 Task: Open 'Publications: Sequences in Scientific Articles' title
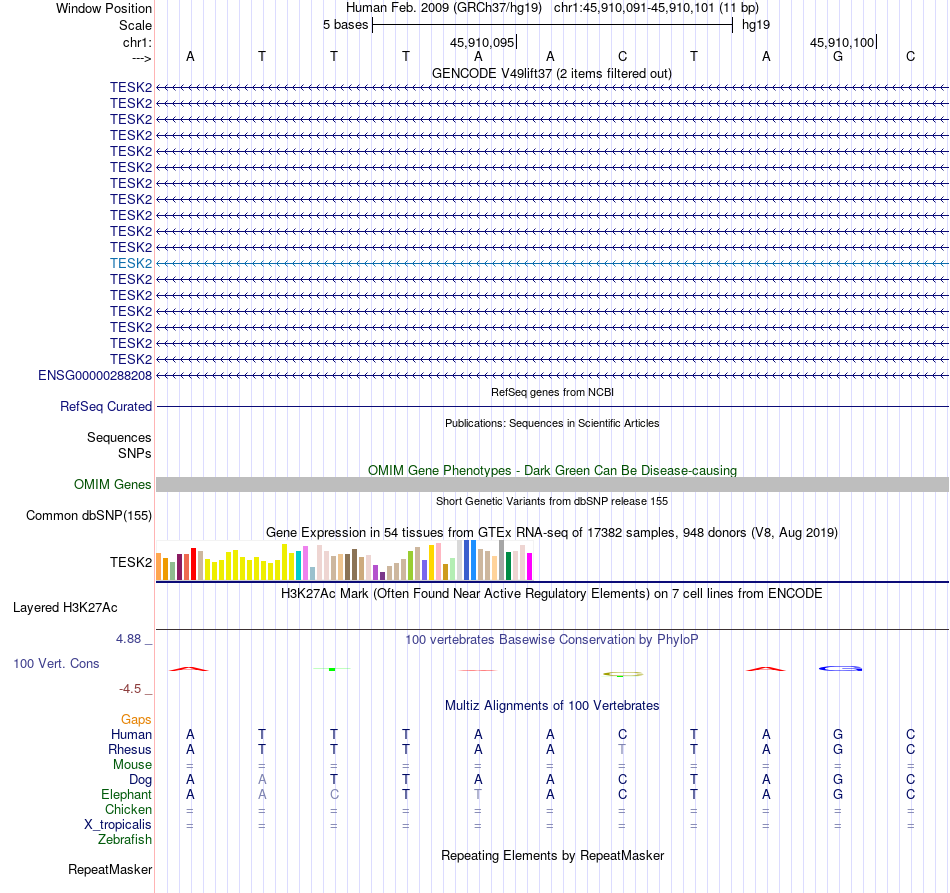552,423
